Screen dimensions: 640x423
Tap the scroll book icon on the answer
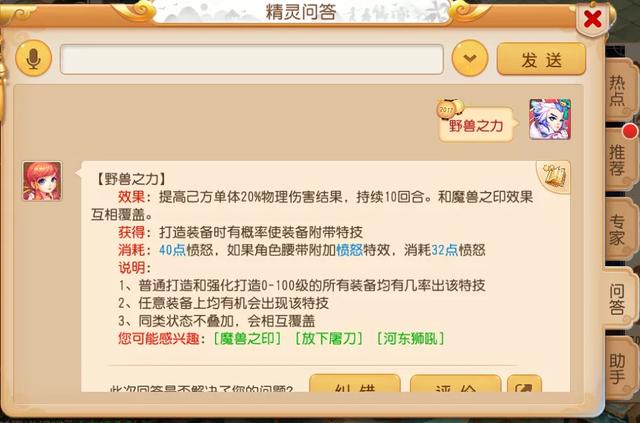click(556, 176)
